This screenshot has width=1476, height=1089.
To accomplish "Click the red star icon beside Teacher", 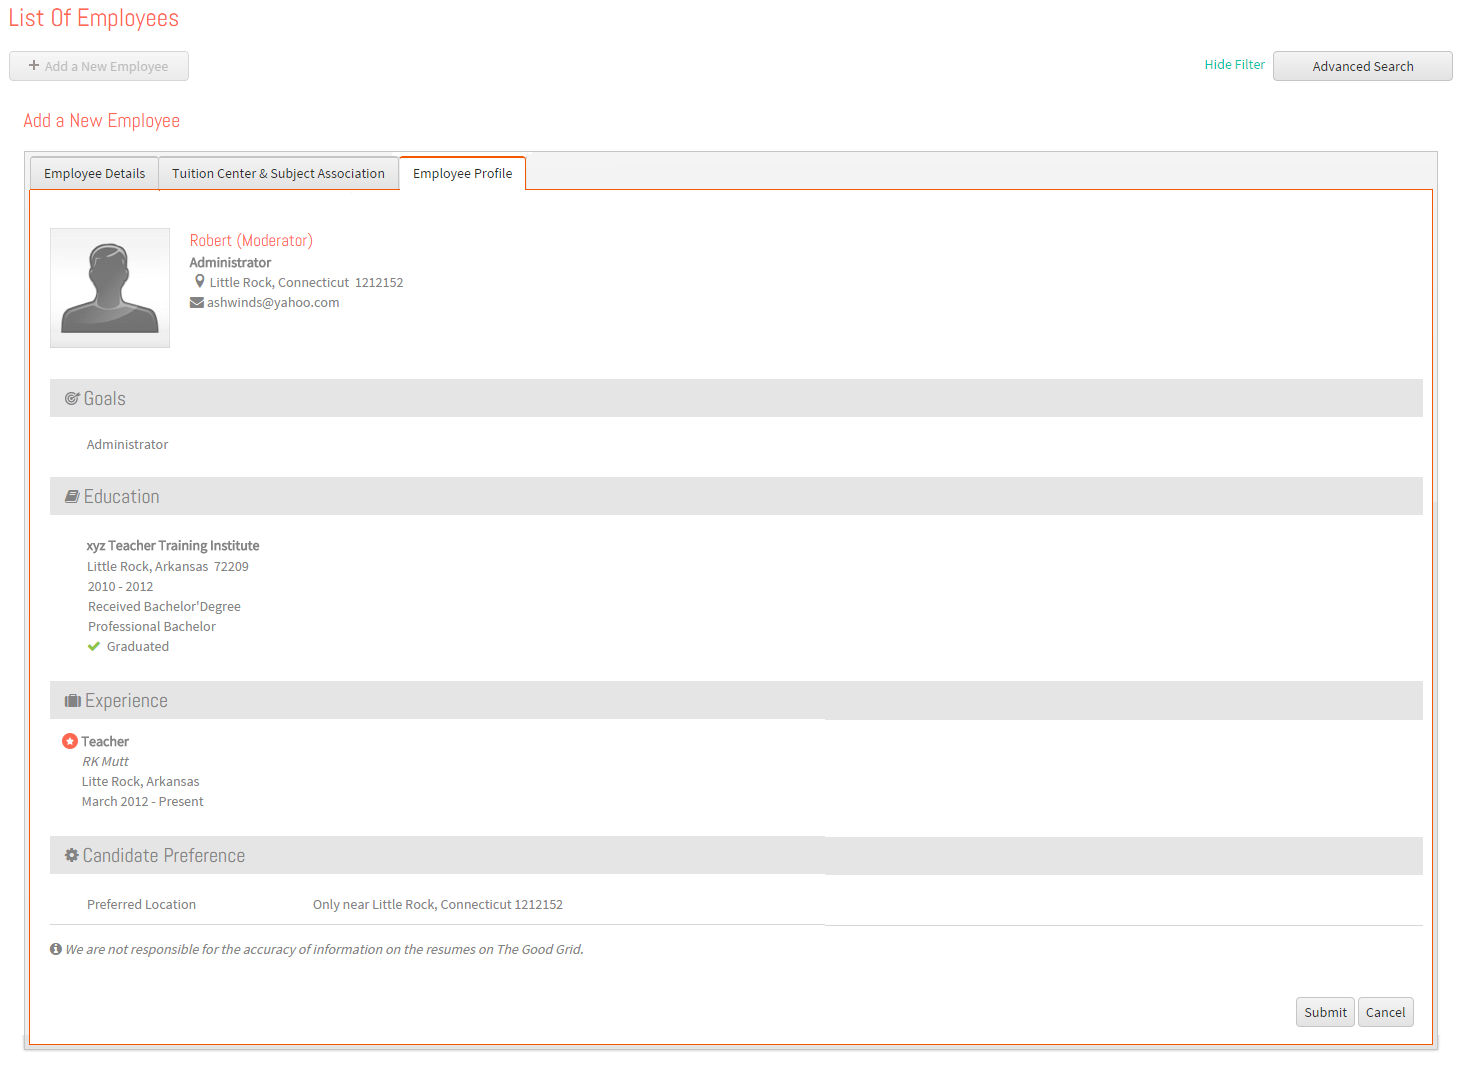I will click(70, 741).
